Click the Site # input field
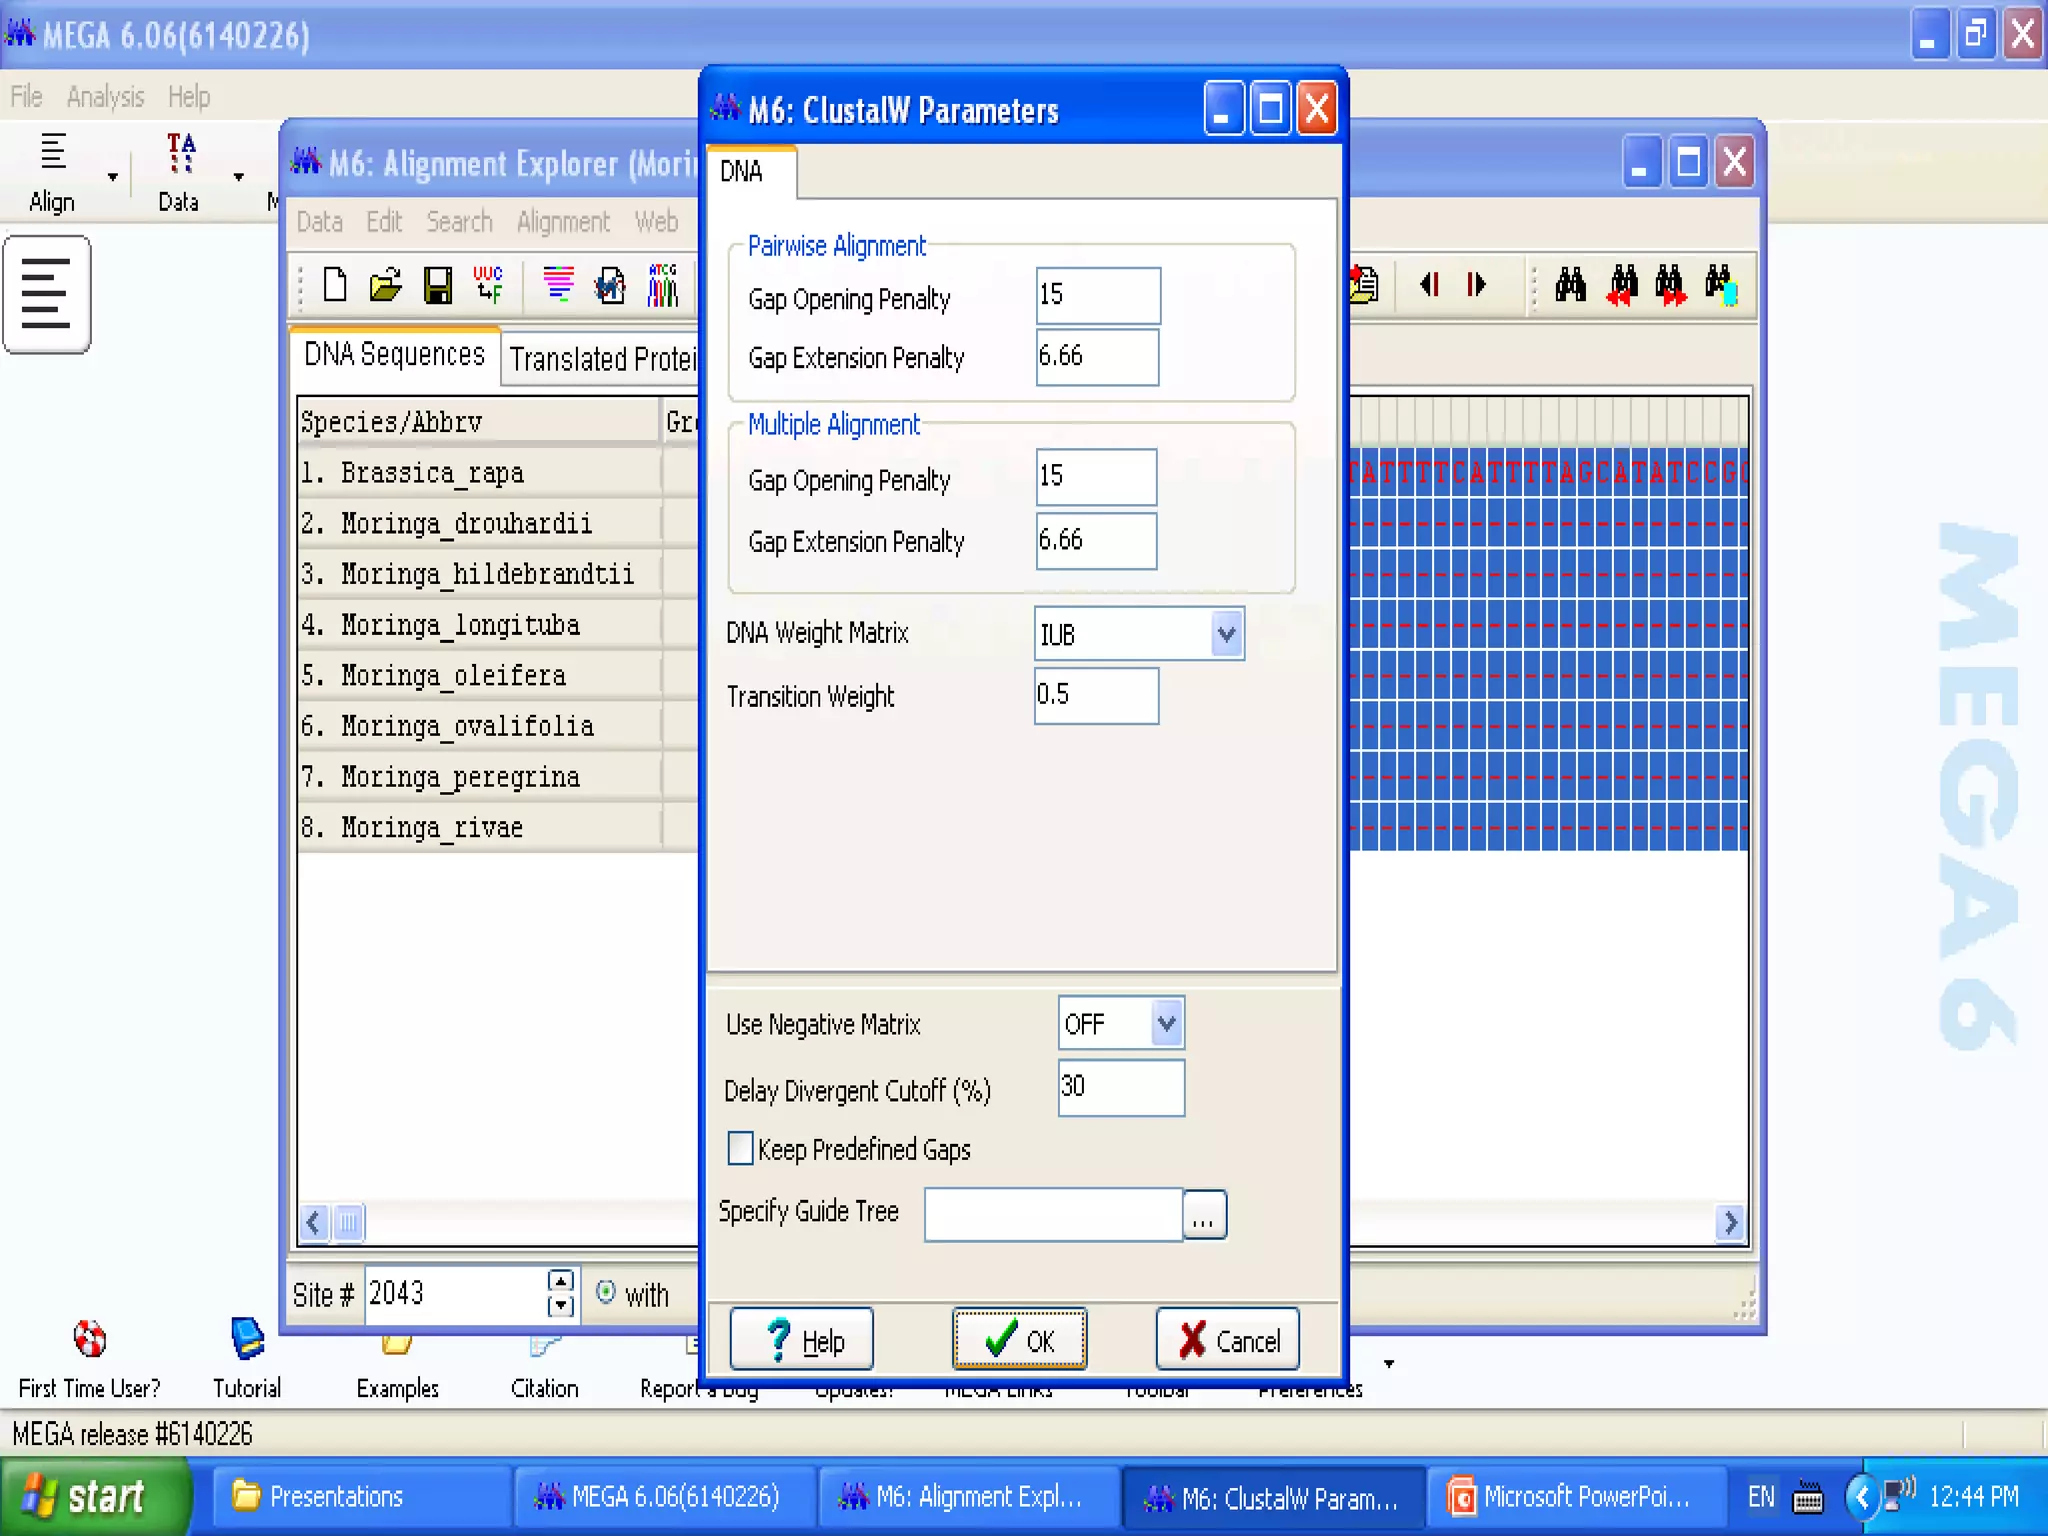 pos(456,1294)
